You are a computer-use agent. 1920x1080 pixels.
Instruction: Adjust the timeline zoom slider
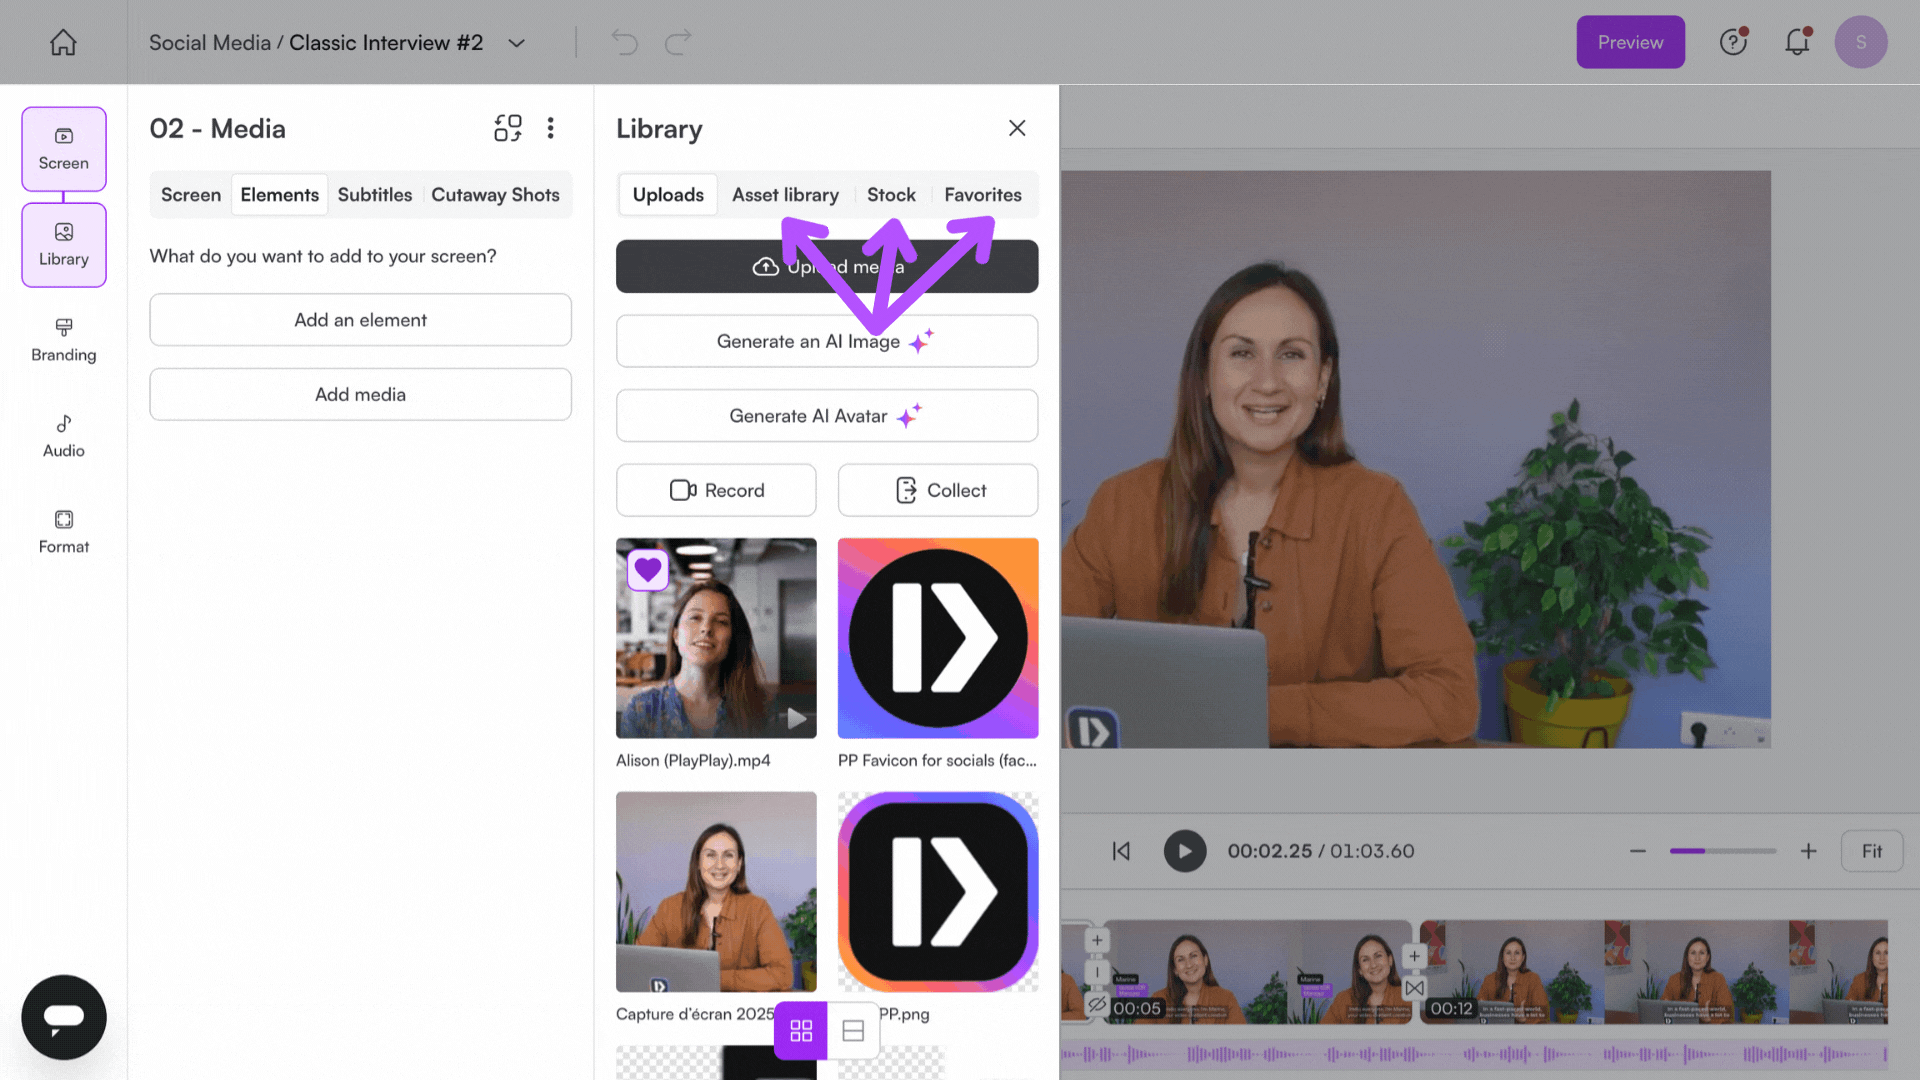pyautogui.click(x=1722, y=851)
